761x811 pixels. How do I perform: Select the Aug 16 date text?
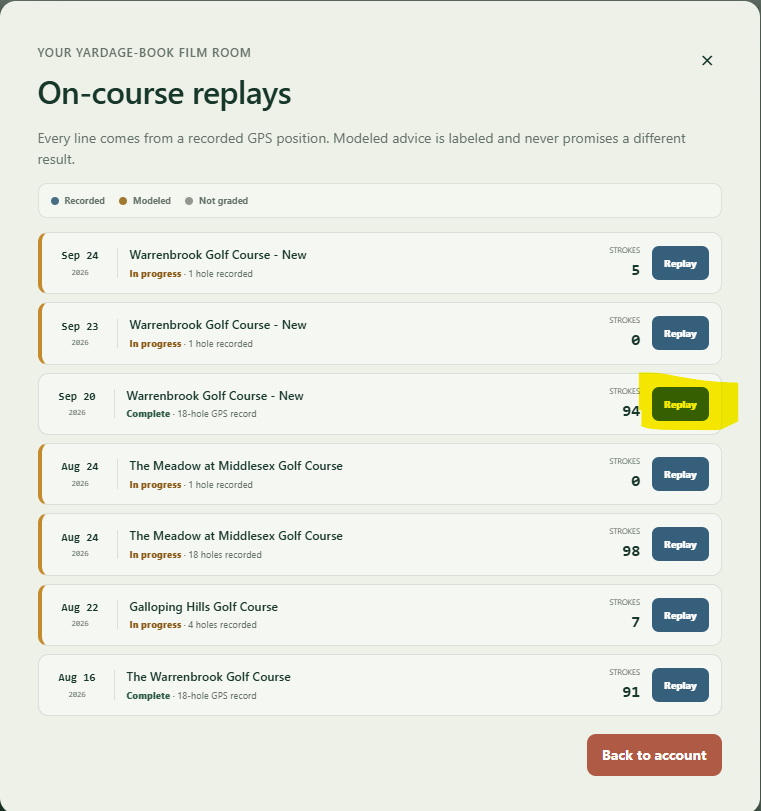coord(77,677)
